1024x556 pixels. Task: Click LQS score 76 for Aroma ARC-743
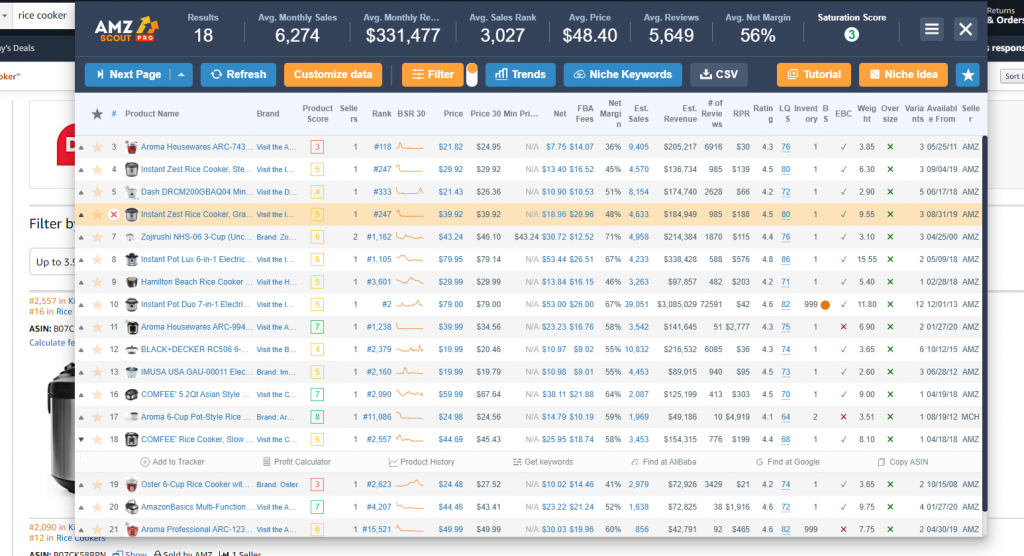point(786,147)
